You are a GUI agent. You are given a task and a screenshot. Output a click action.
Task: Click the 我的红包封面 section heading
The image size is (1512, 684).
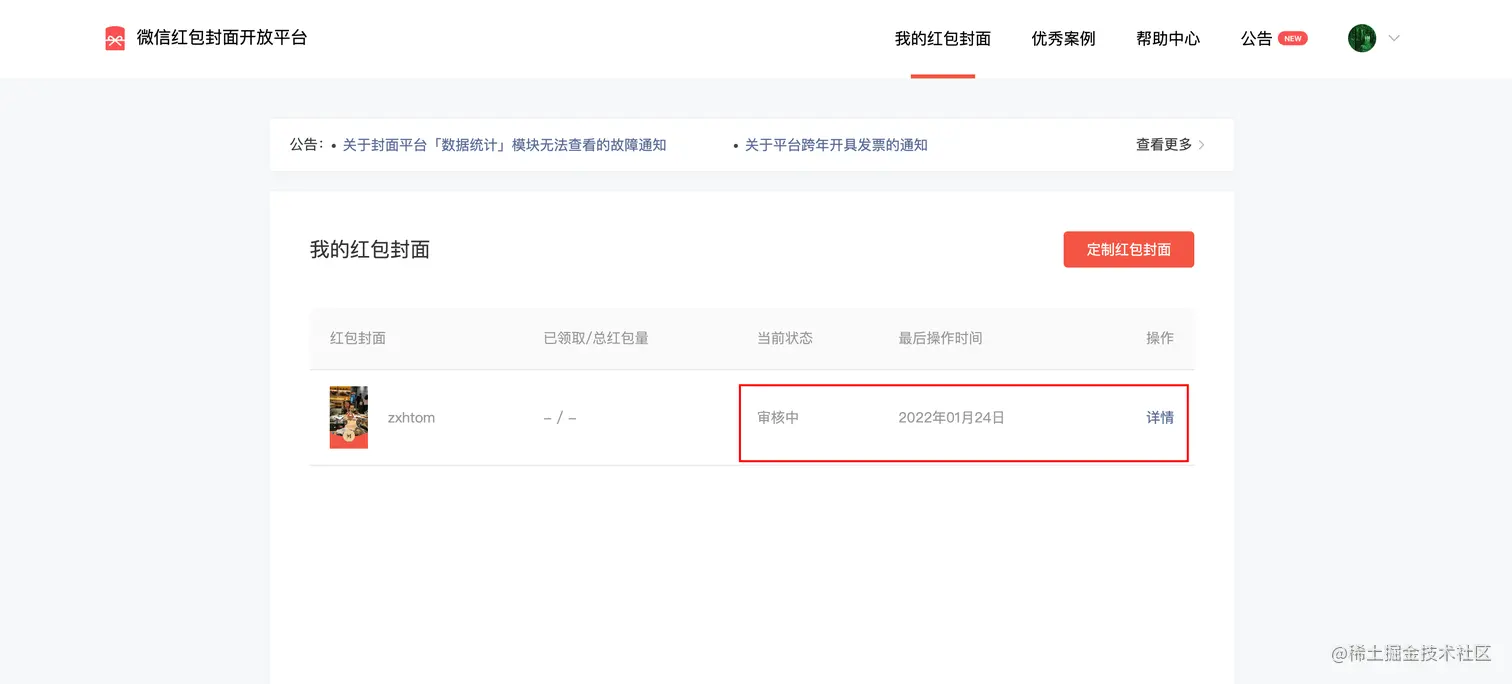click(370, 250)
